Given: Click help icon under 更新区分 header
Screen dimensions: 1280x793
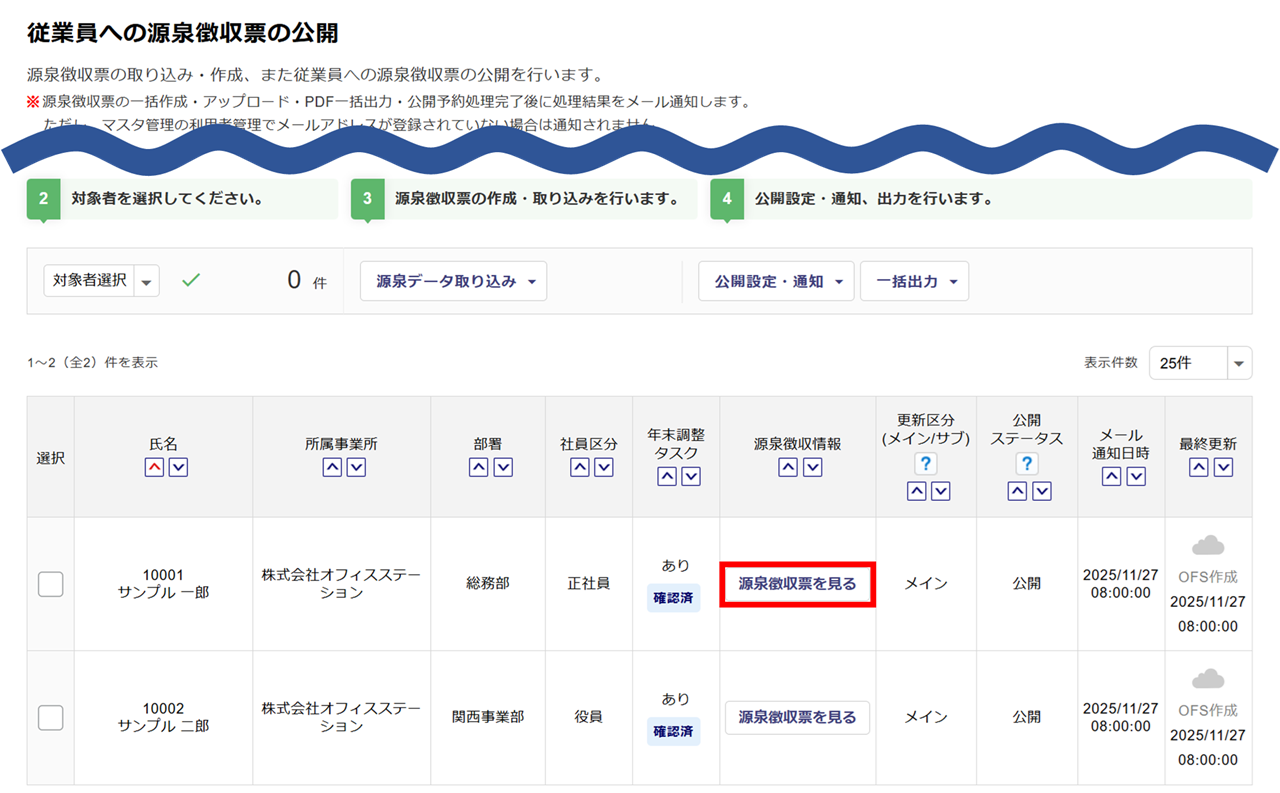Looking at the screenshot, I should pos(926,463).
